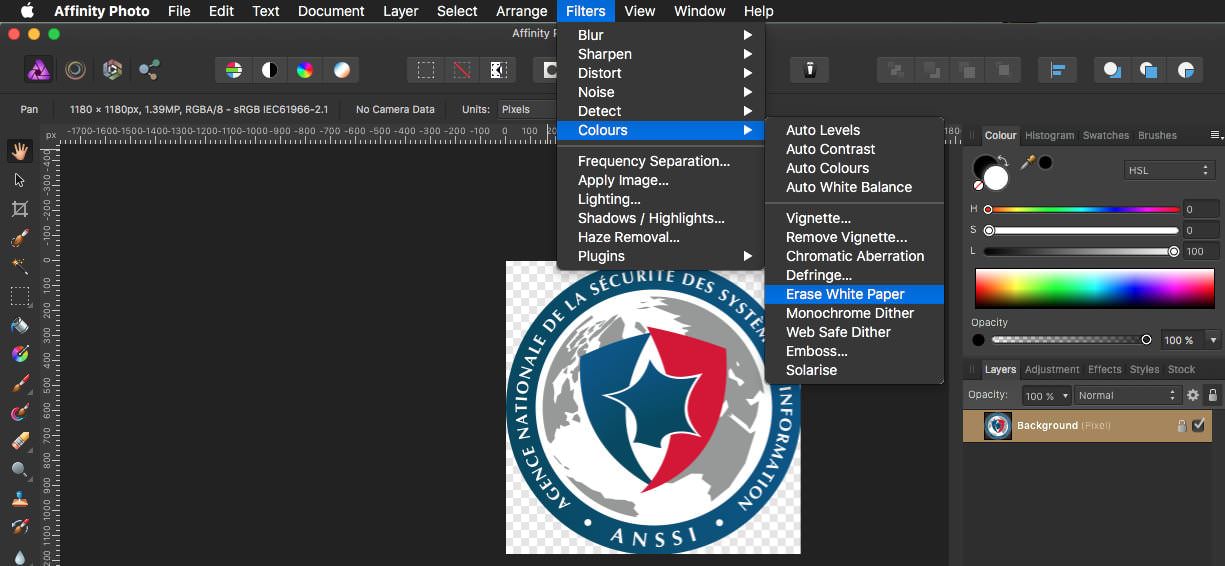The width and height of the screenshot is (1225, 566).
Task: Select the Paint Brush tool
Action: [x=20, y=383]
